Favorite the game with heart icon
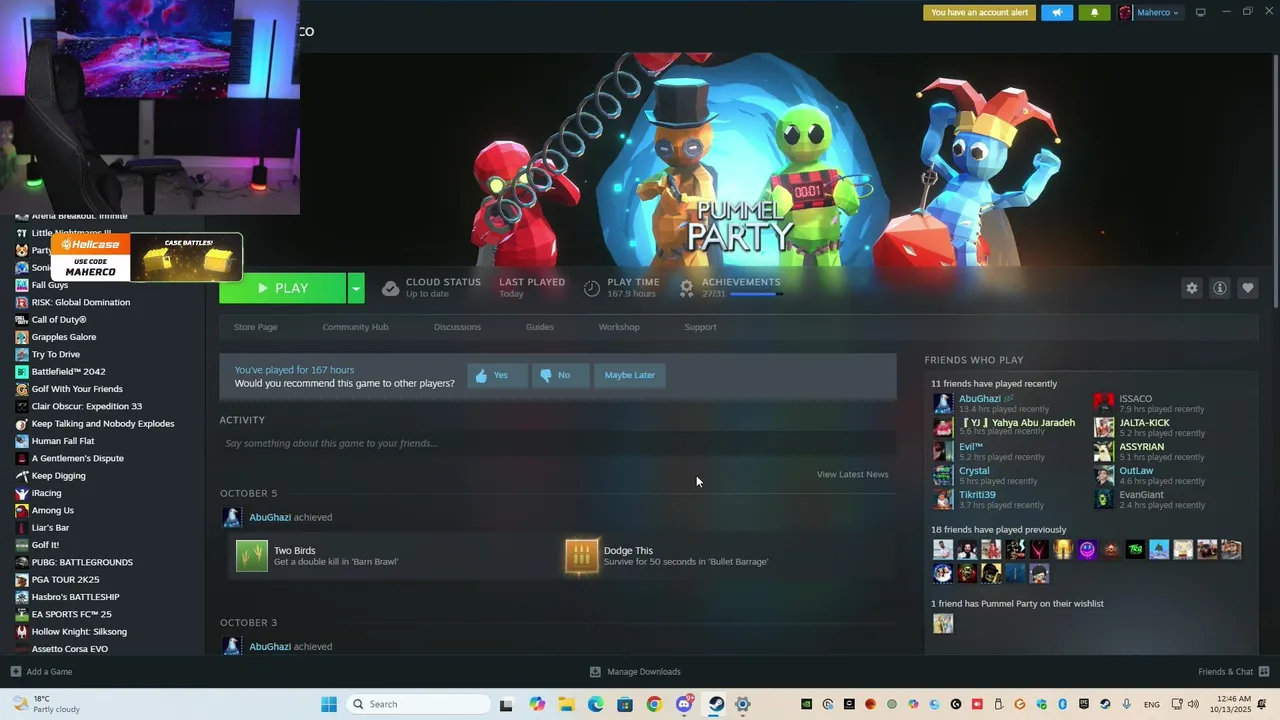 pyautogui.click(x=1247, y=288)
